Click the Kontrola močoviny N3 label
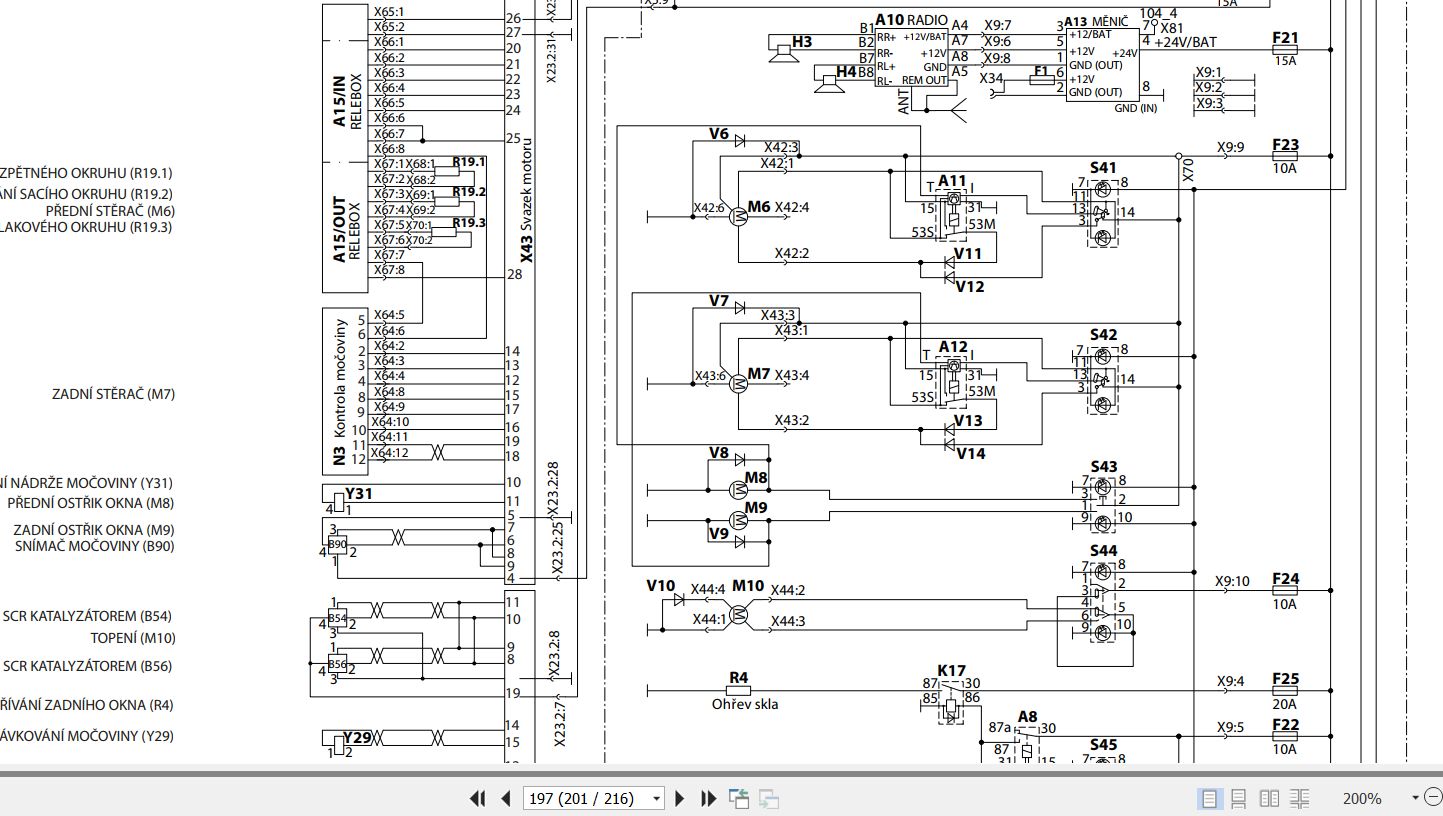 tap(339, 393)
